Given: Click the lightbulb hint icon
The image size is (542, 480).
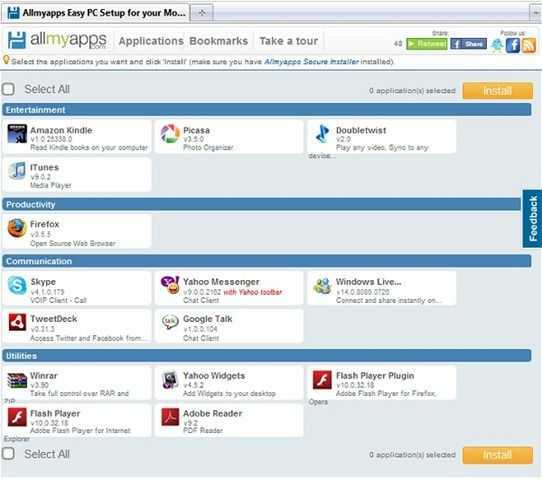Looking at the screenshot, I should click(x=6, y=59).
